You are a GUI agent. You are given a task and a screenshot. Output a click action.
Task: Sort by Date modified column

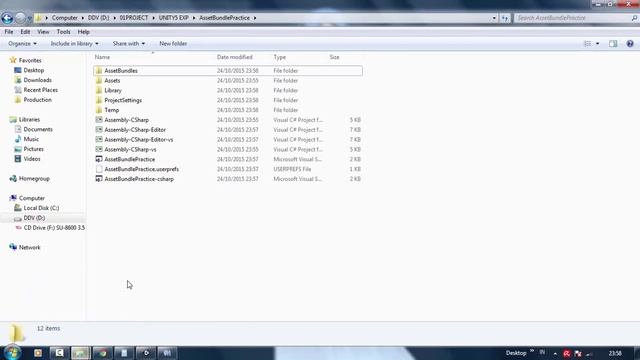point(235,57)
